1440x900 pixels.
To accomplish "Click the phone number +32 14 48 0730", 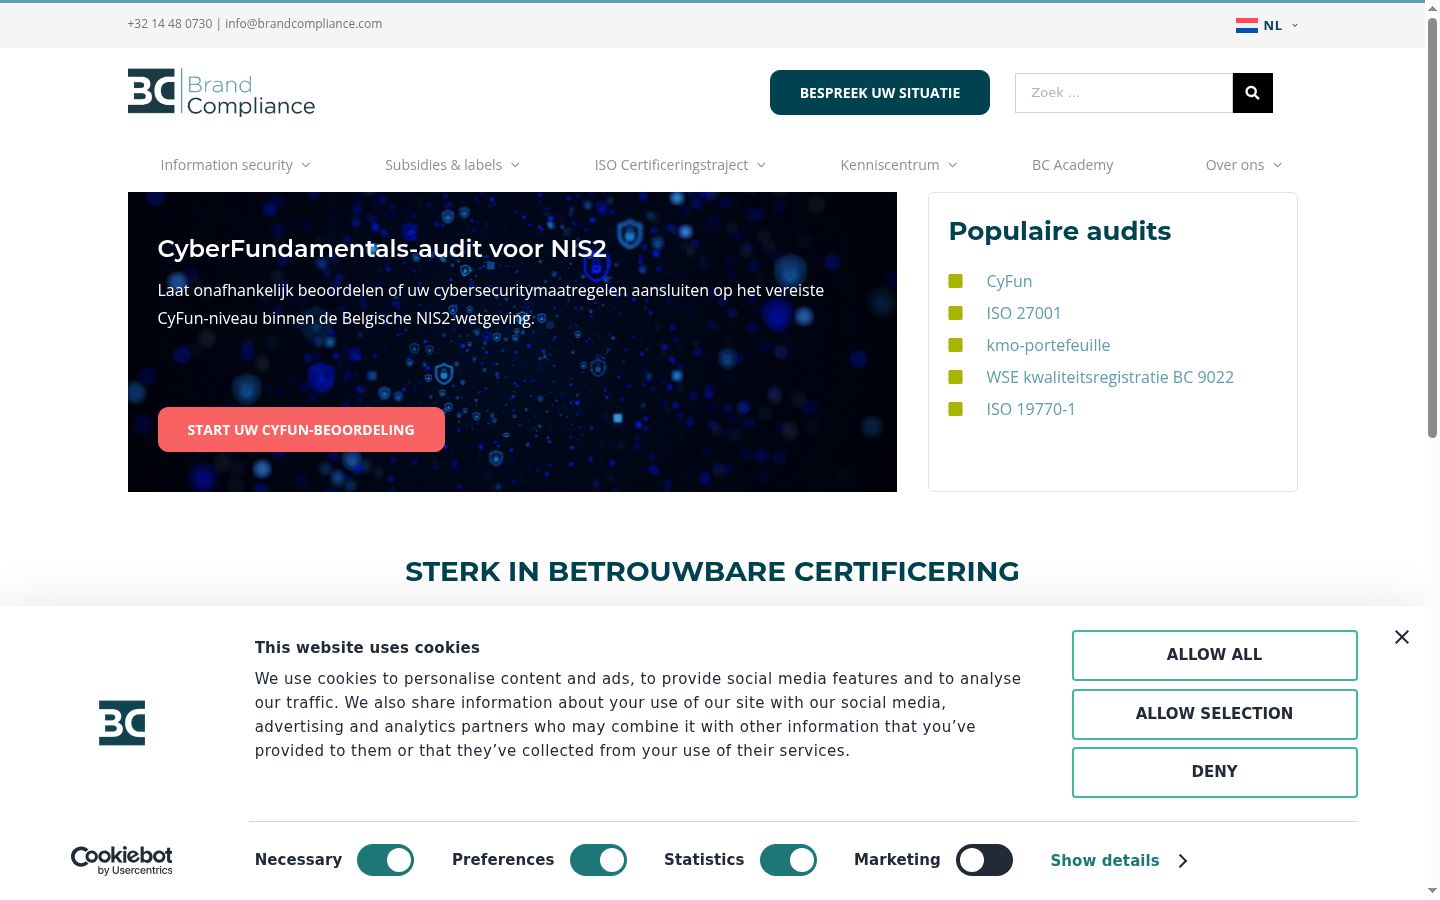I will coord(170,24).
